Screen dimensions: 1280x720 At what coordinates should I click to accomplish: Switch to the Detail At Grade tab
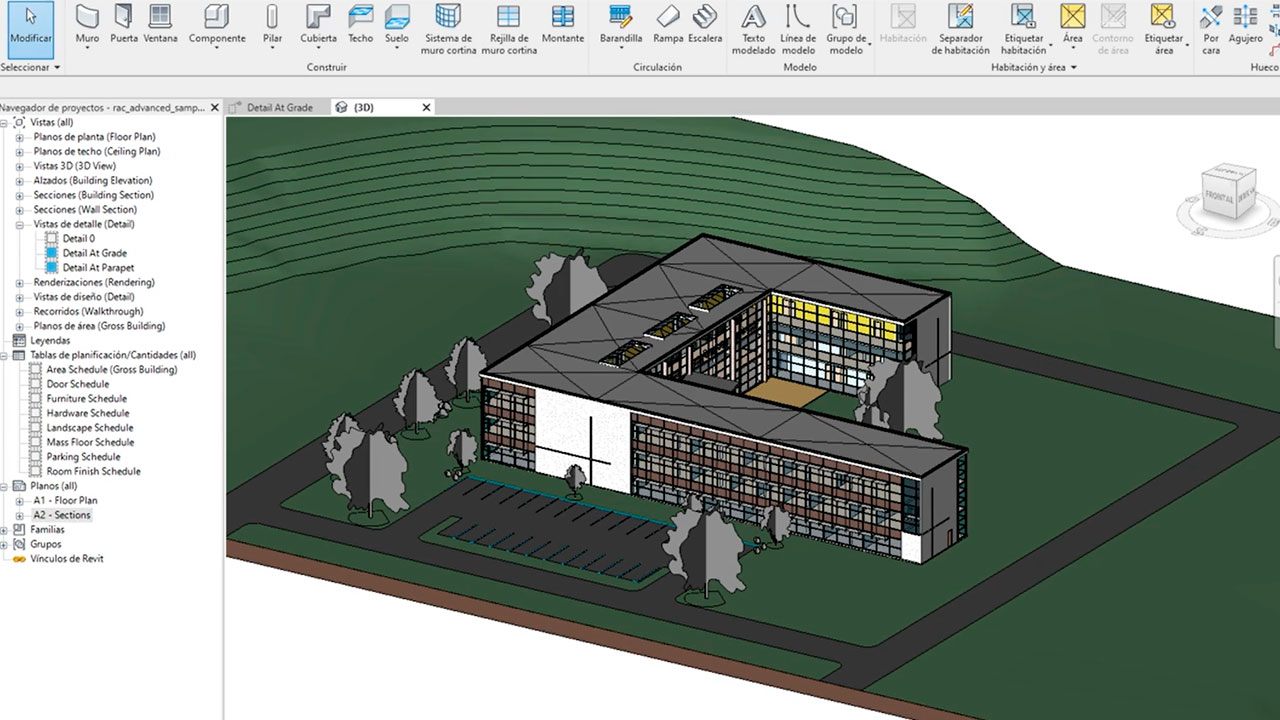coord(279,107)
